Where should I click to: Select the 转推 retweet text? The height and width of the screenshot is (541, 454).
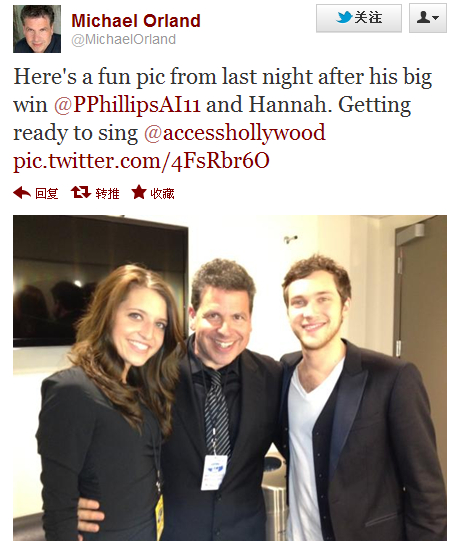(x=107, y=193)
